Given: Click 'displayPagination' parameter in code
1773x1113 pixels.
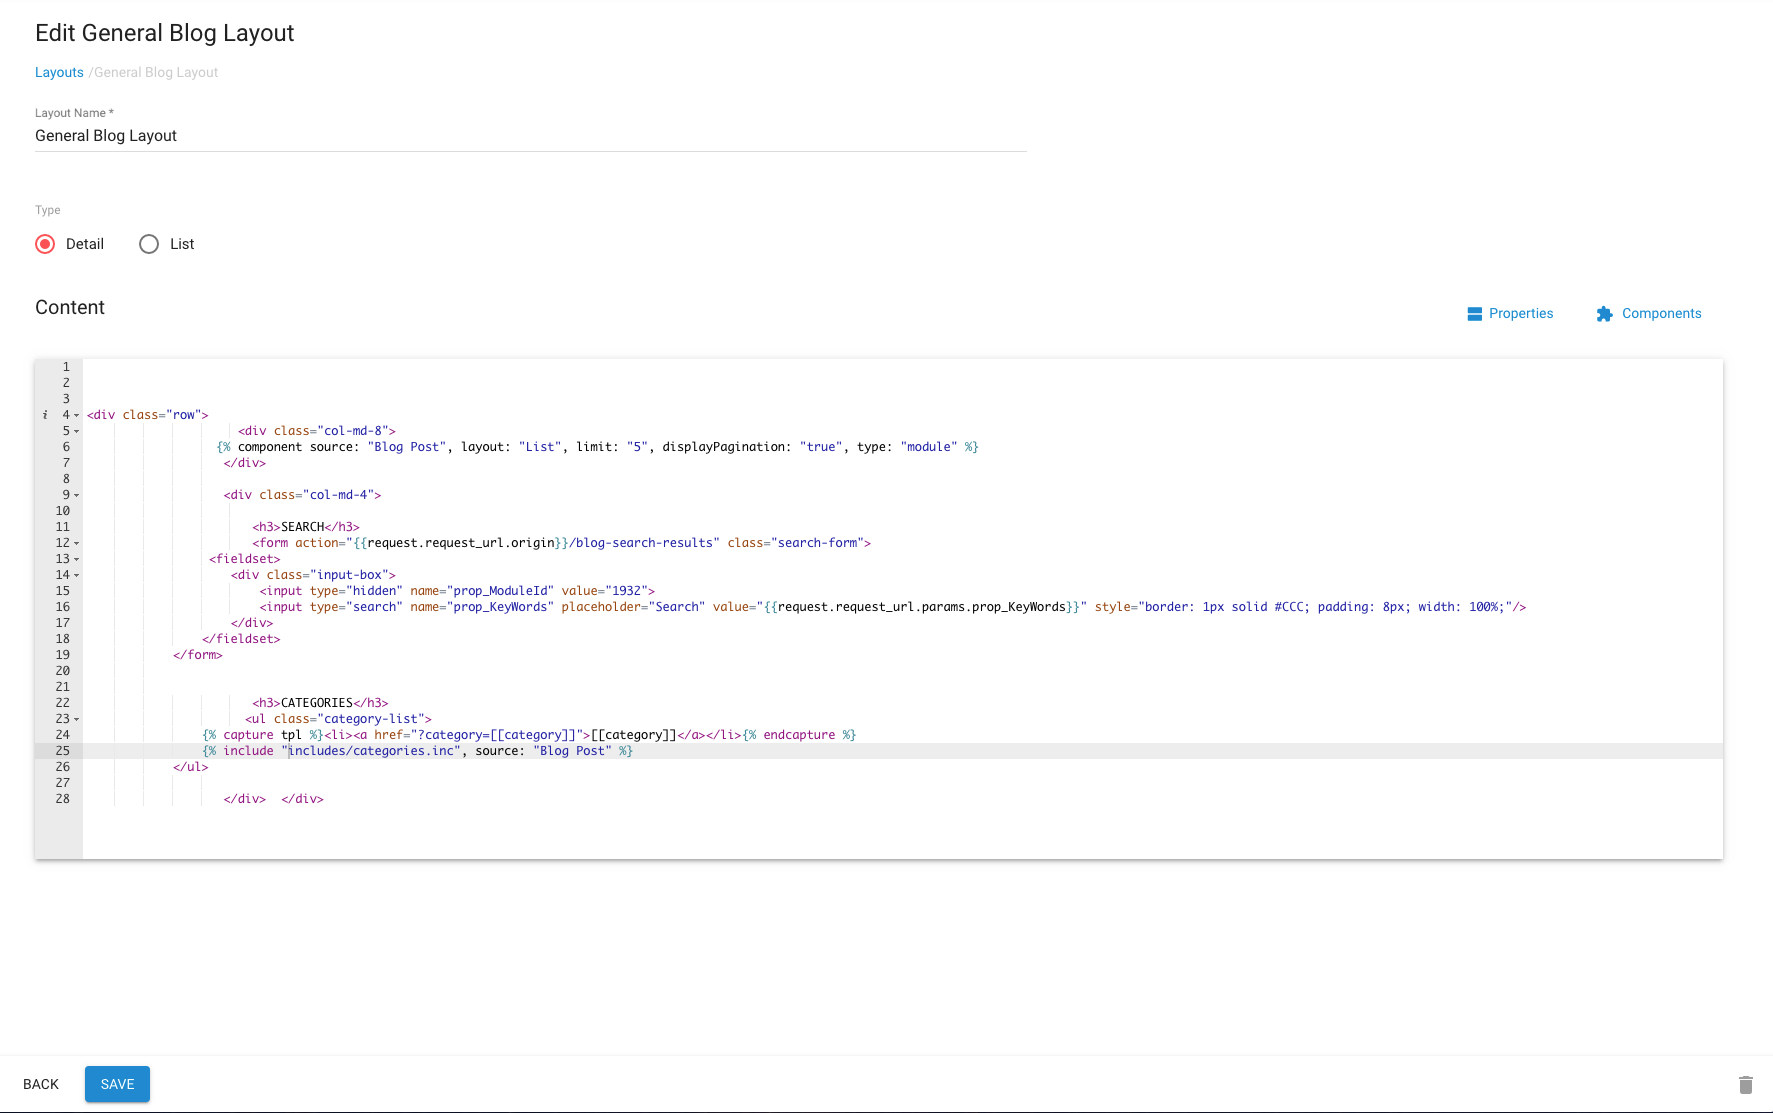Looking at the screenshot, I should click(723, 447).
